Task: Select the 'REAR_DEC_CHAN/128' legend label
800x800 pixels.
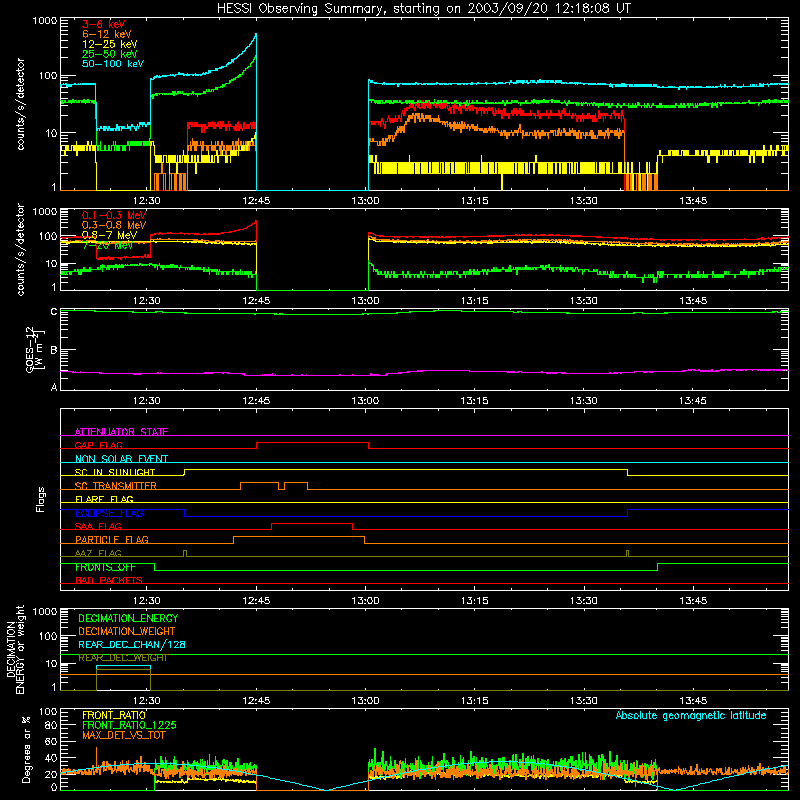Action: tap(132, 644)
